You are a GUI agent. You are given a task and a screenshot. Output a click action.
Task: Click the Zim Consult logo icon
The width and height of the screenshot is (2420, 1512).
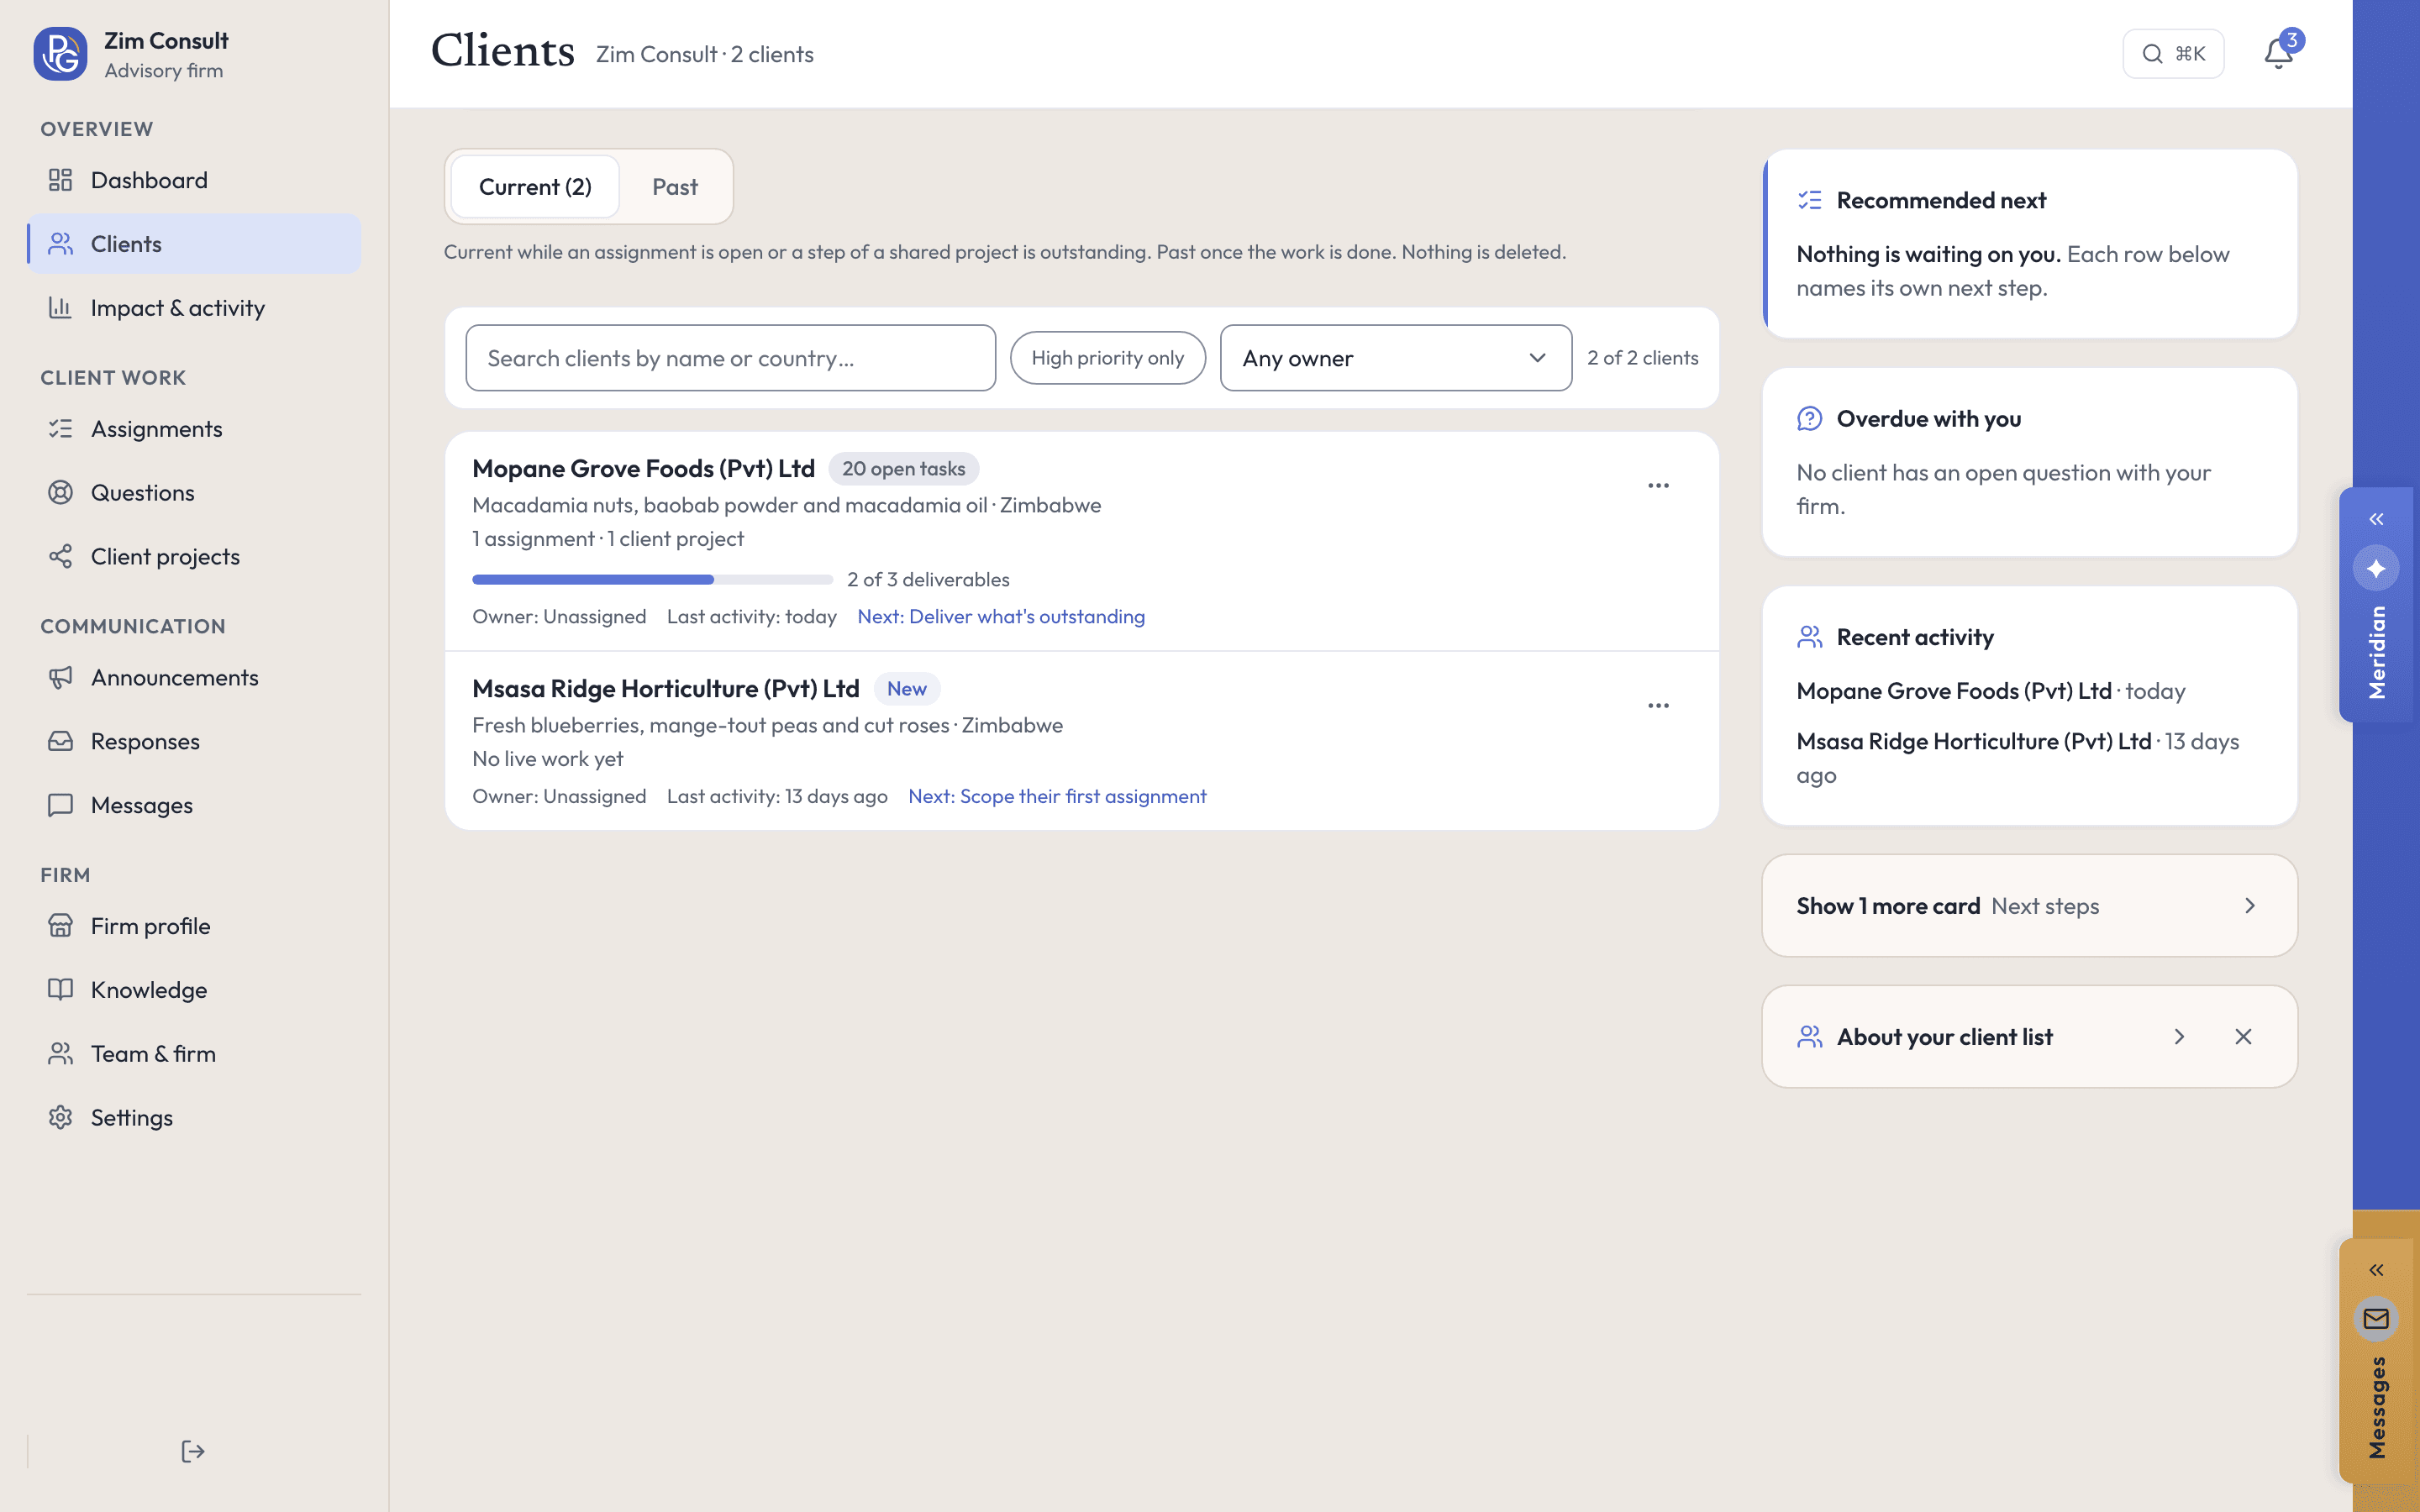(x=60, y=54)
